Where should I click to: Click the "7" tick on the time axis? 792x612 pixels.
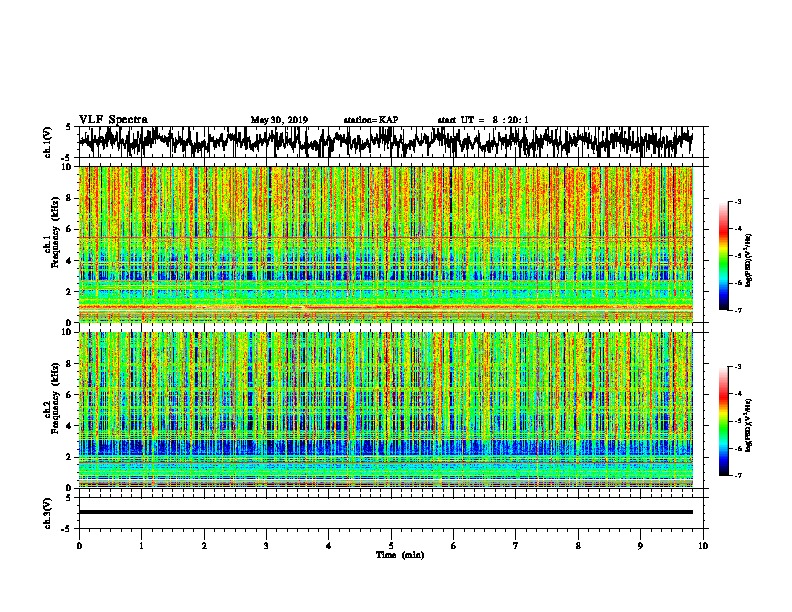516,546
